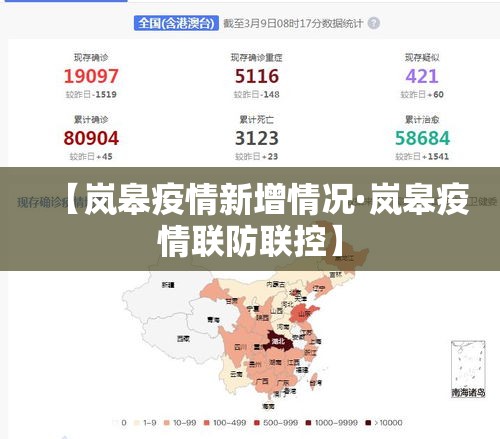Click the 岚皋疫情新增情况 title banner
Image resolution: width=500 pixels, height=439 pixels.
pyautogui.click(x=250, y=219)
